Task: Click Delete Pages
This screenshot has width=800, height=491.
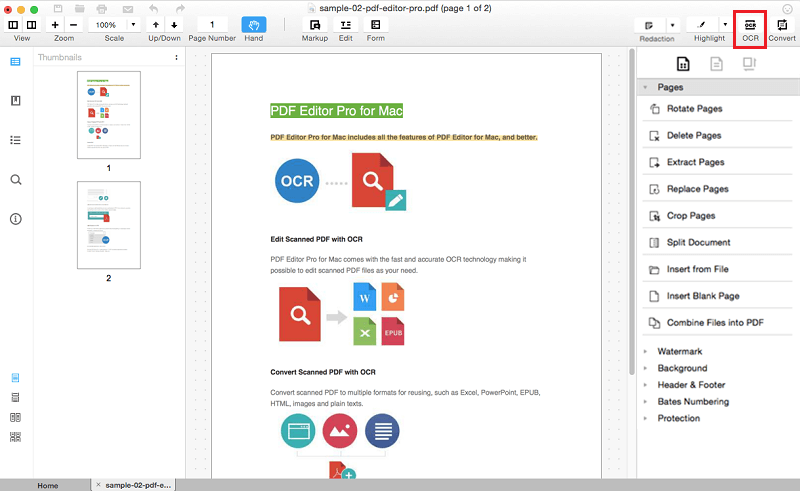Action: (717, 135)
